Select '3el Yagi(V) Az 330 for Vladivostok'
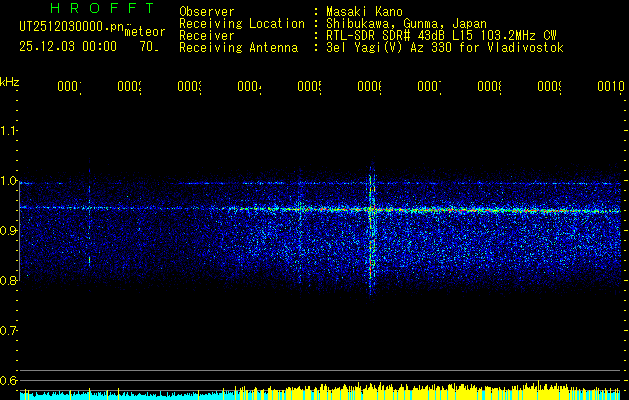The image size is (629, 400). 445,48
